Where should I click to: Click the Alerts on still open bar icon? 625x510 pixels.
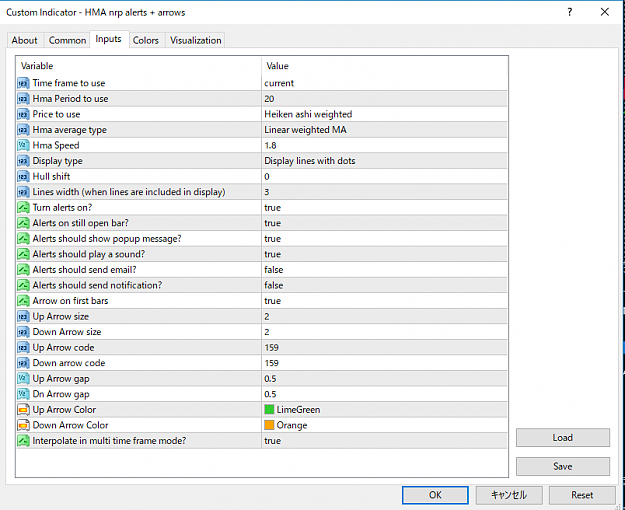click(23, 223)
